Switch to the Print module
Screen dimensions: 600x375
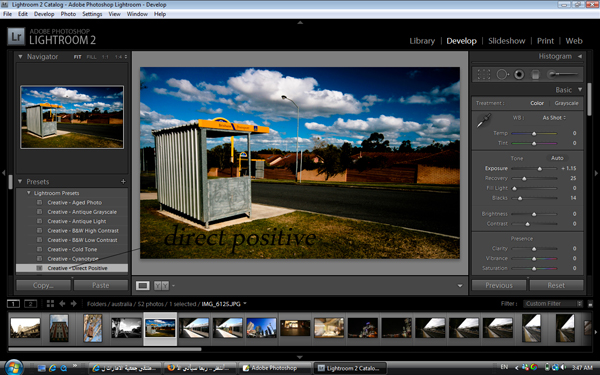pos(545,41)
